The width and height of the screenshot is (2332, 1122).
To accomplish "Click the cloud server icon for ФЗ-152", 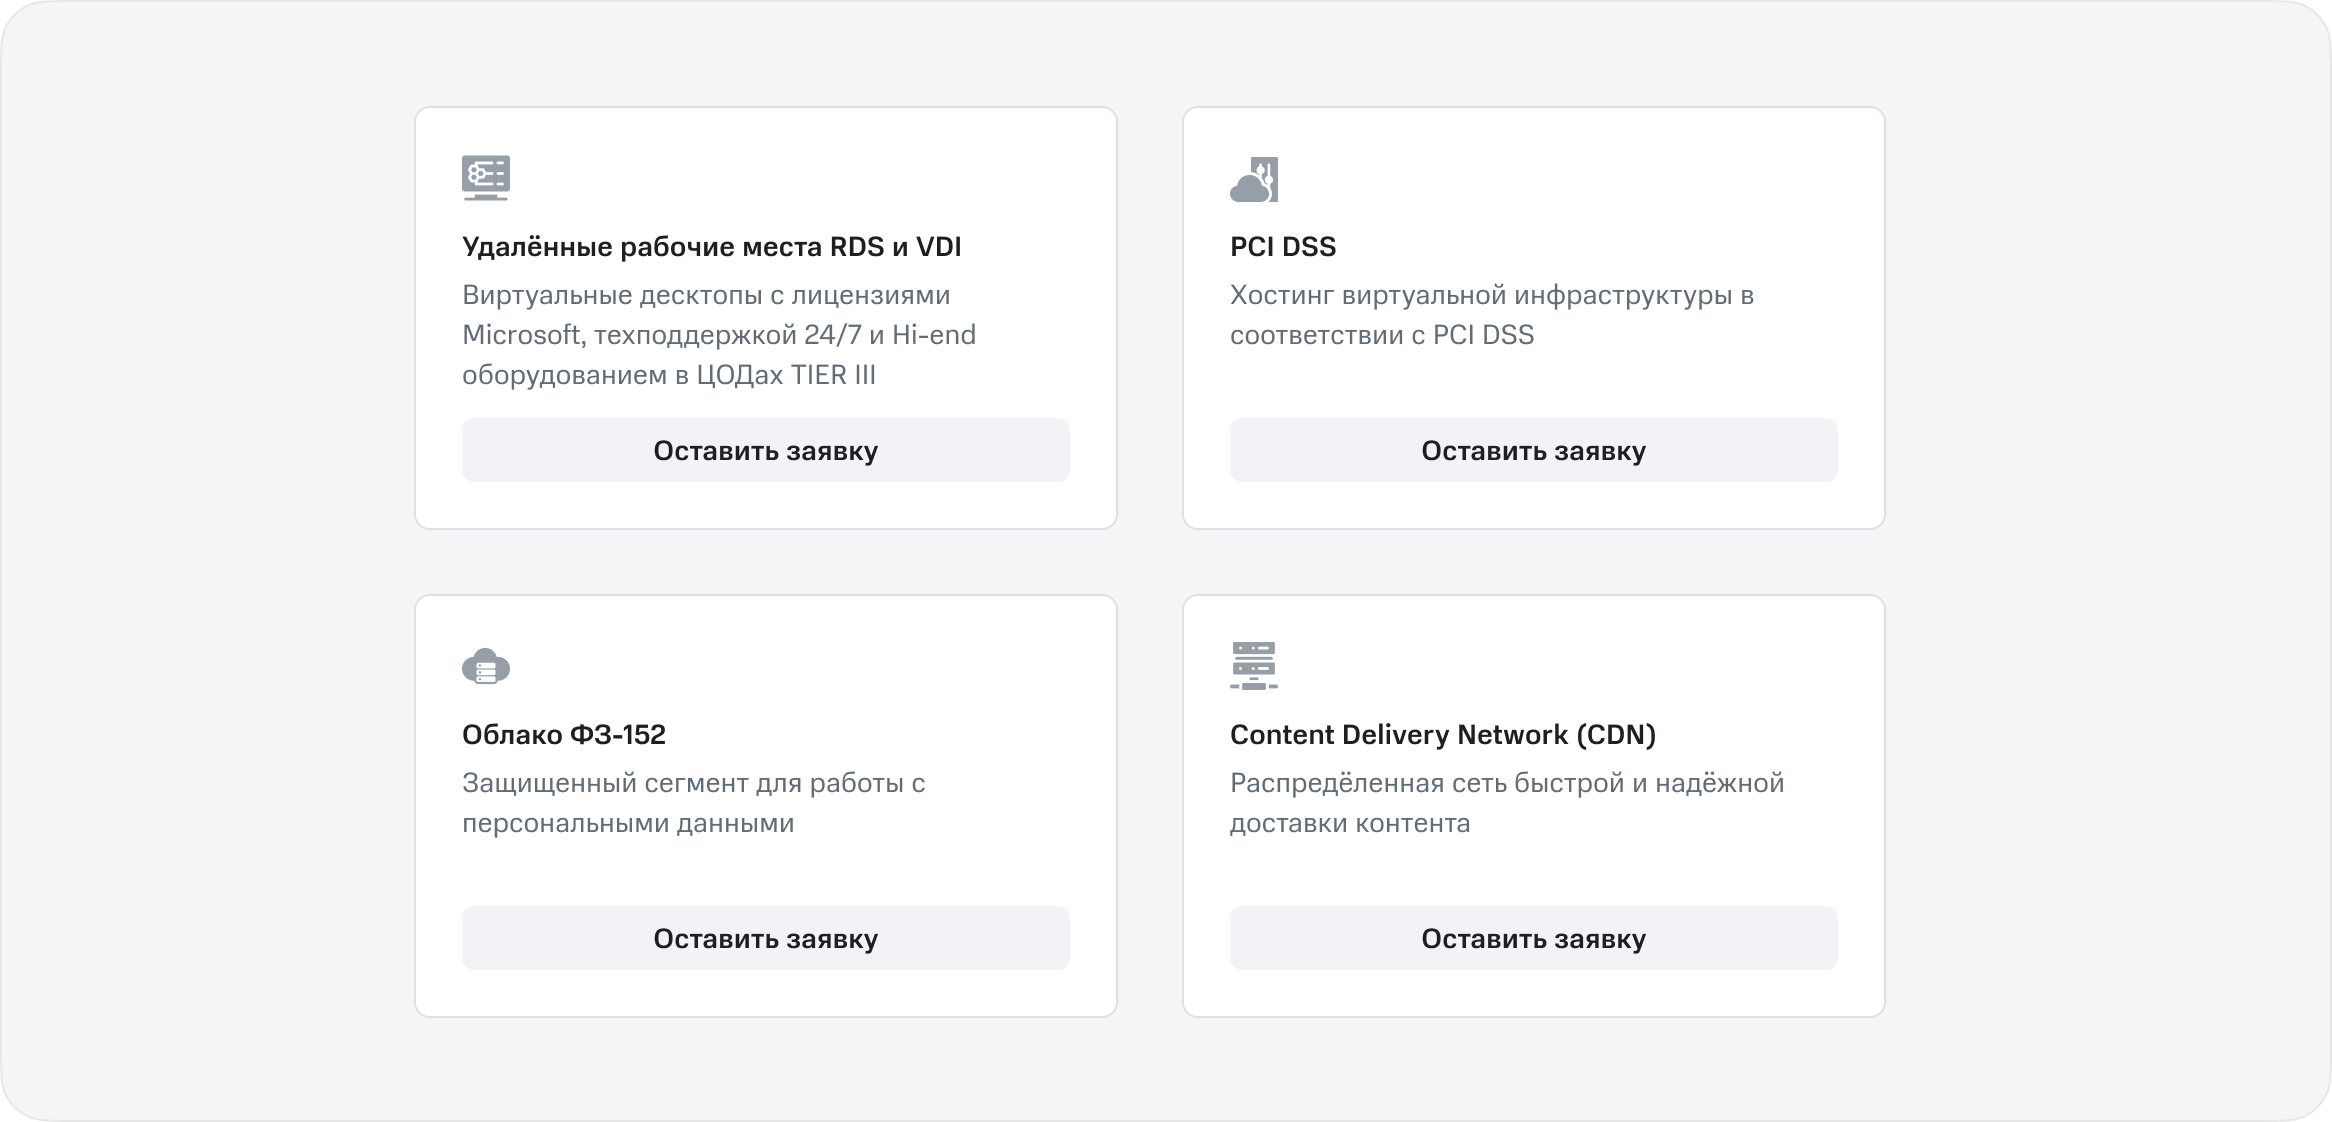I will coord(486,666).
